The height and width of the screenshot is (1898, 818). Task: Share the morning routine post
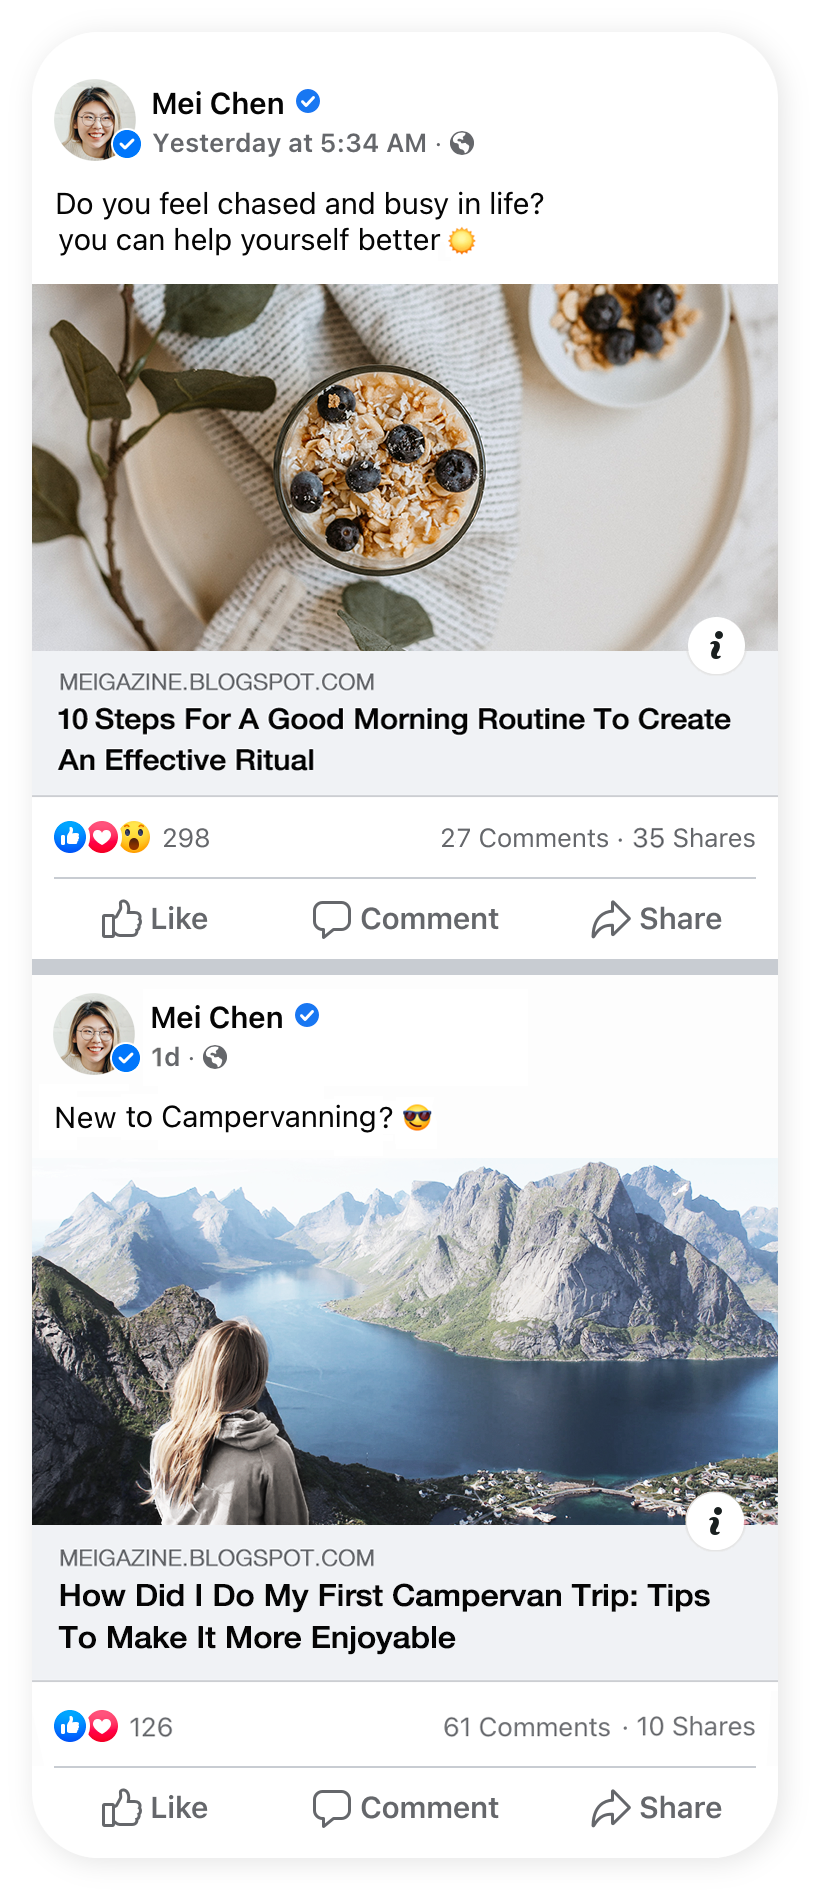pyautogui.click(x=656, y=919)
